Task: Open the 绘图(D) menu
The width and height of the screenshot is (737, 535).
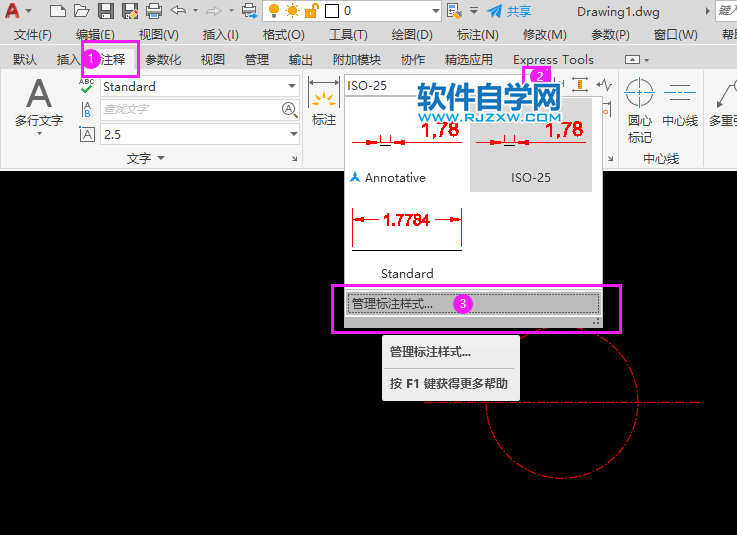Action: point(412,35)
